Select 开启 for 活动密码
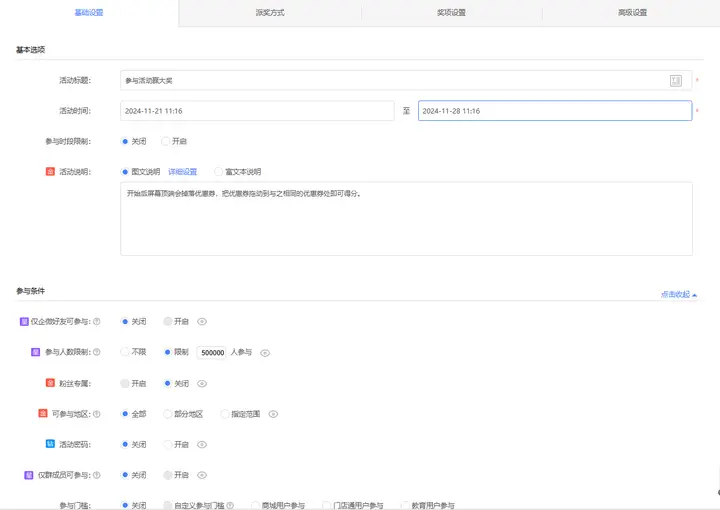Viewport: 720px width, 510px height. coord(168,444)
